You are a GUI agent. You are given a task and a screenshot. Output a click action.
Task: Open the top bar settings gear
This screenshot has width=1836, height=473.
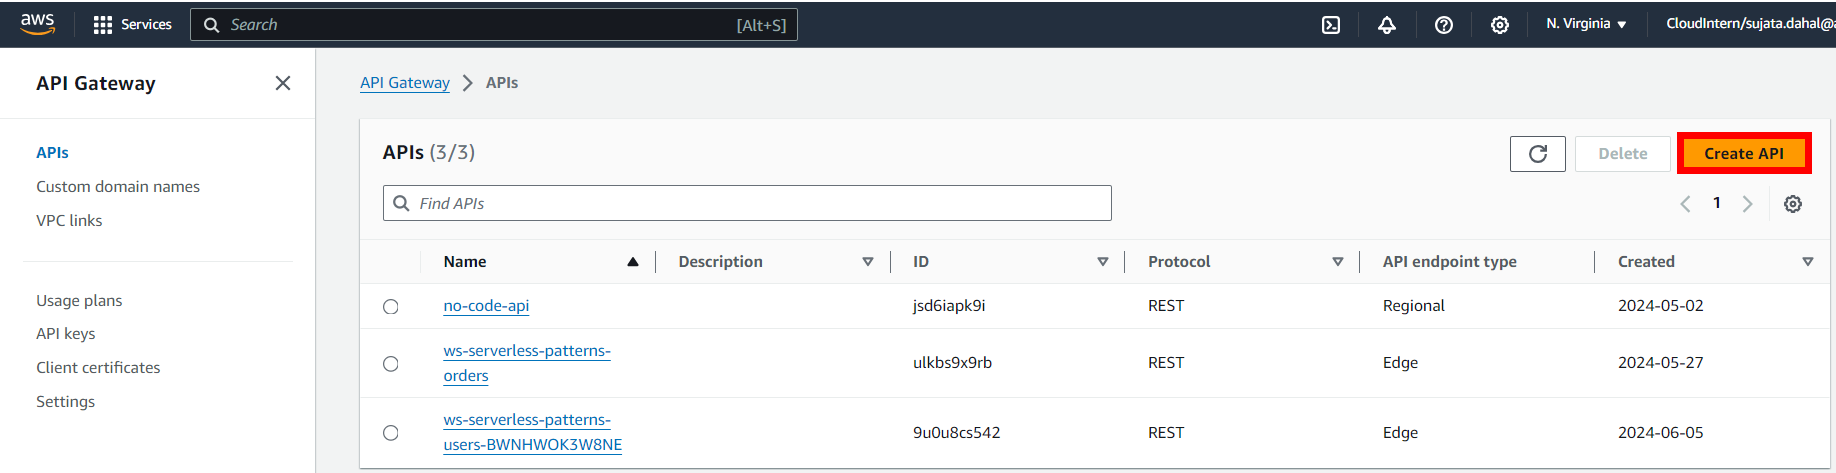(1499, 25)
